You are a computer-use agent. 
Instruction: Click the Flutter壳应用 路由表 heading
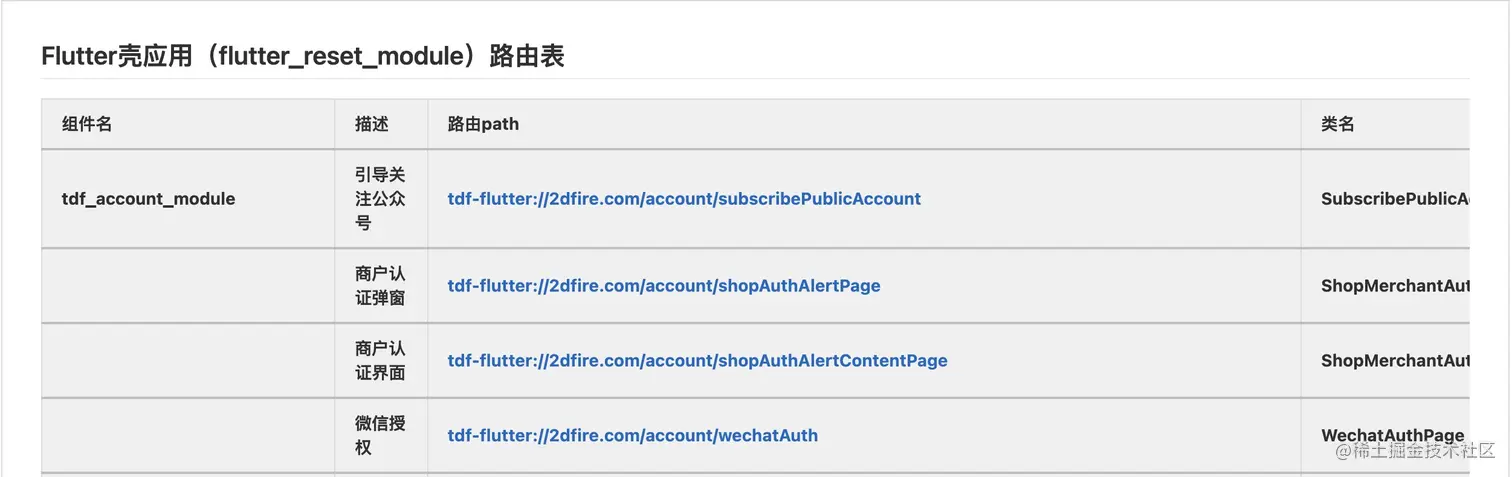click(x=303, y=56)
